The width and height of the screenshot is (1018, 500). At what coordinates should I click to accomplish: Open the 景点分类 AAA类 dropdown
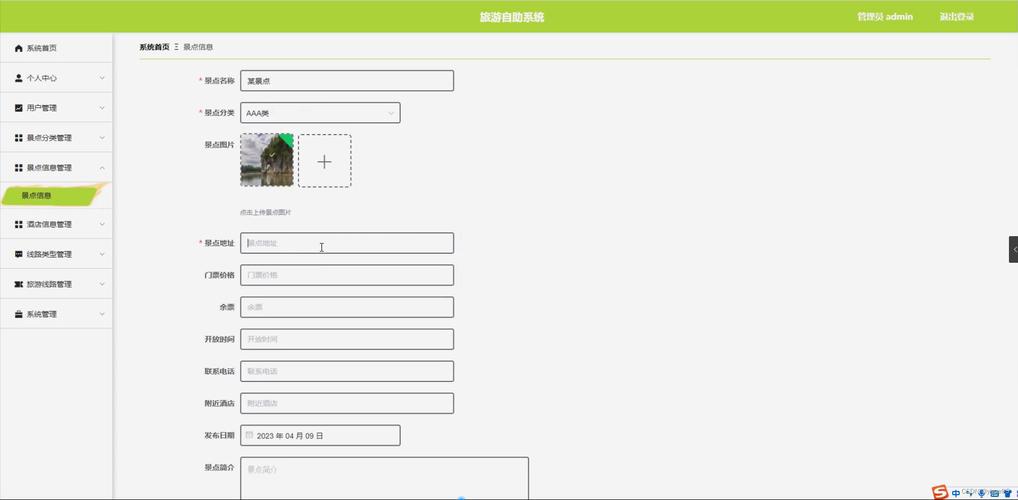(320, 113)
